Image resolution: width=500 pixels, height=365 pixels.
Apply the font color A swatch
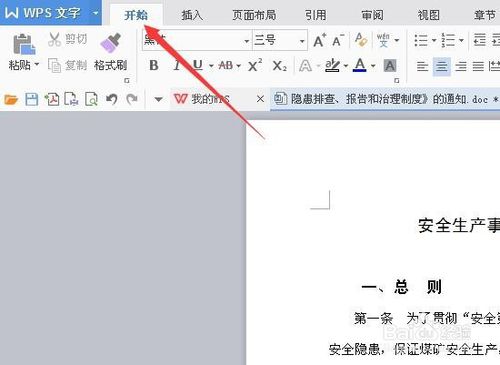click(x=360, y=65)
